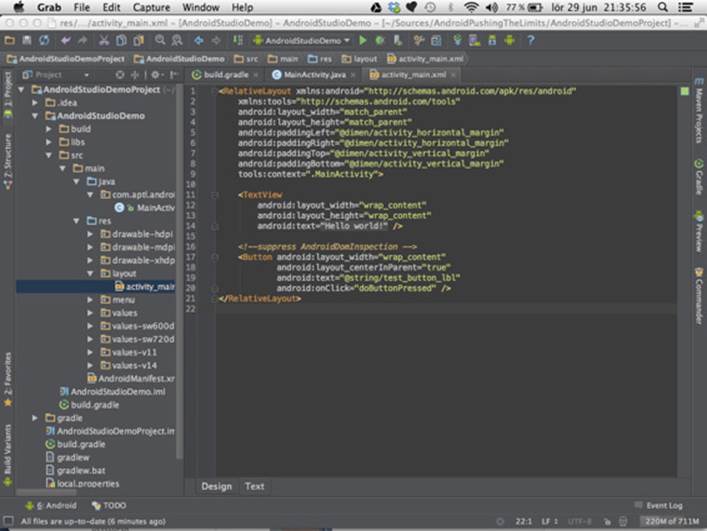Click the project tree horizontal scrollbar
The width and height of the screenshot is (707, 531).
pos(47,492)
